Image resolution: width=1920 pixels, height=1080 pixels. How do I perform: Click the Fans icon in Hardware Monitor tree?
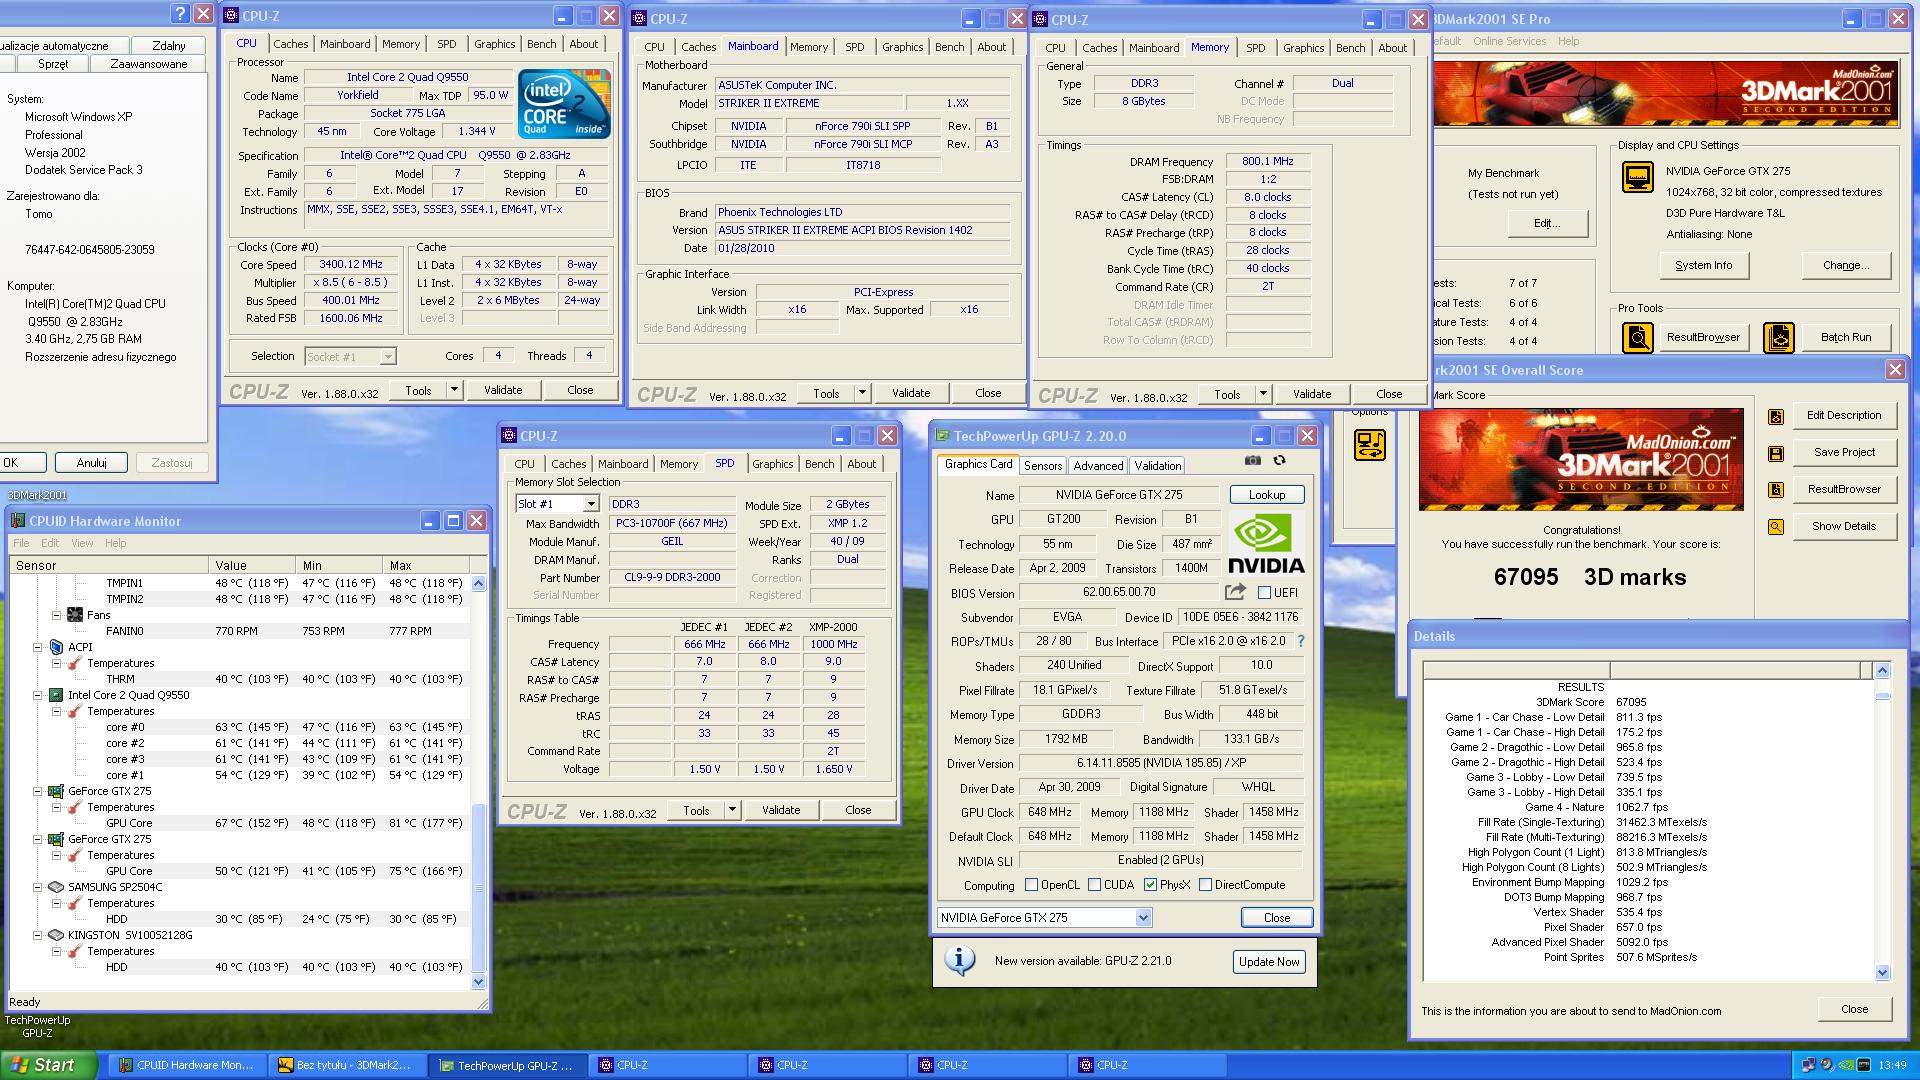(x=75, y=615)
